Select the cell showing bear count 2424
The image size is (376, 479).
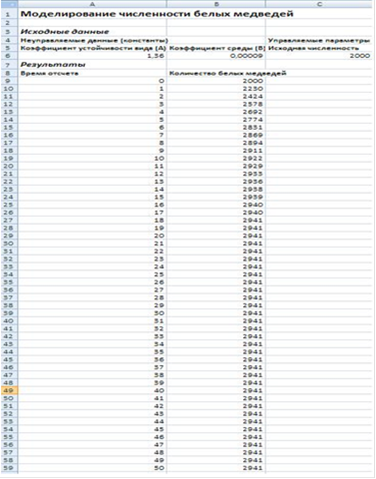pyautogui.click(x=216, y=96)
